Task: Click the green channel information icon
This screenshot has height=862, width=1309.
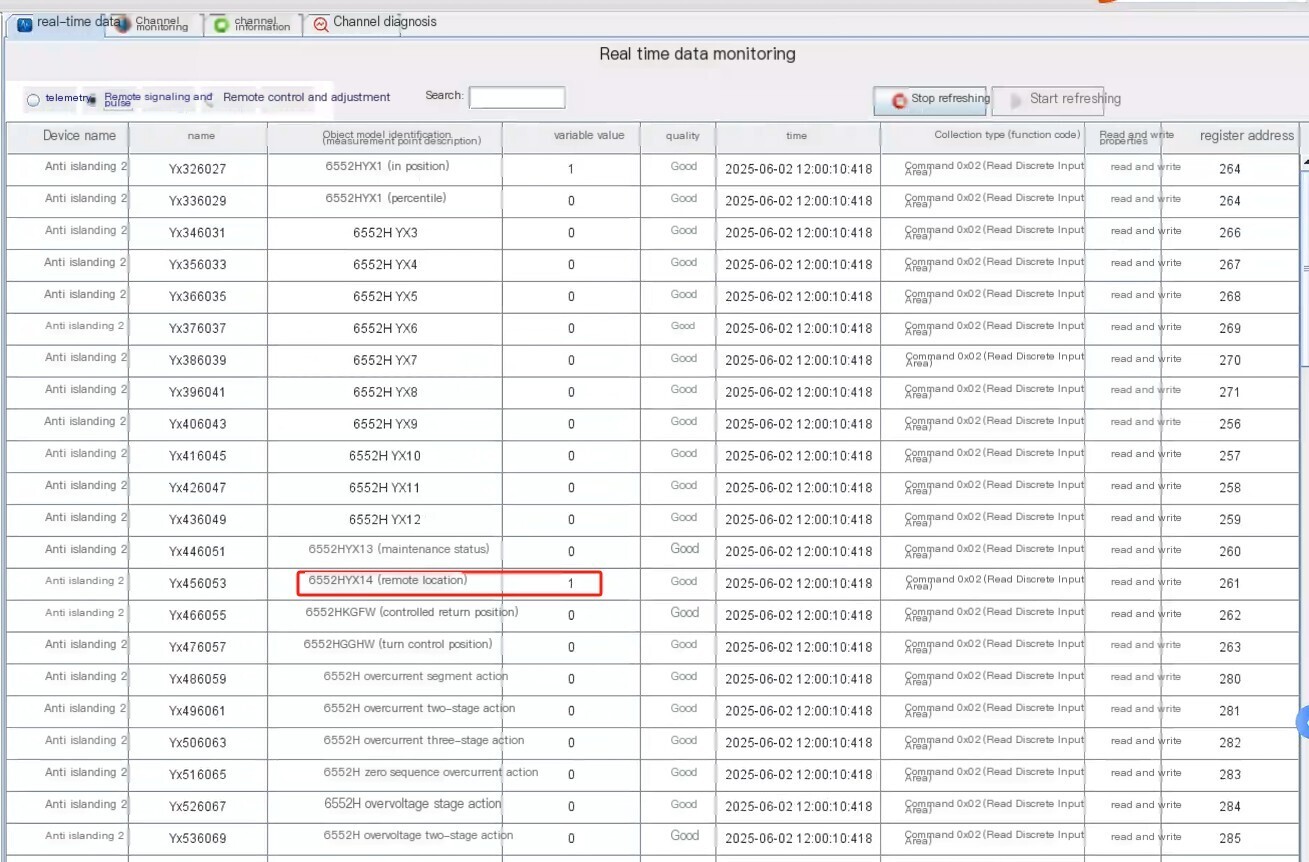Action: click(x=221, y=25)
